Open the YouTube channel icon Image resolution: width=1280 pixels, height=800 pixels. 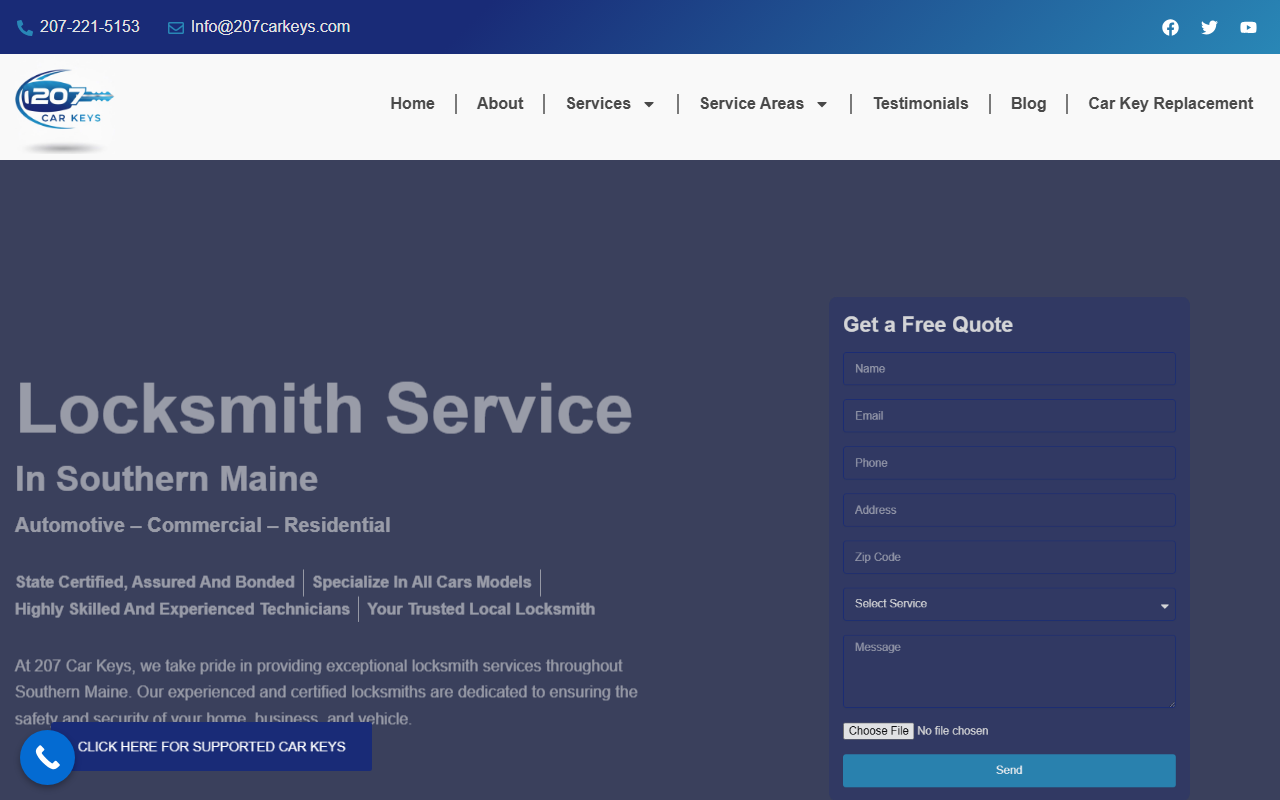1248,27
